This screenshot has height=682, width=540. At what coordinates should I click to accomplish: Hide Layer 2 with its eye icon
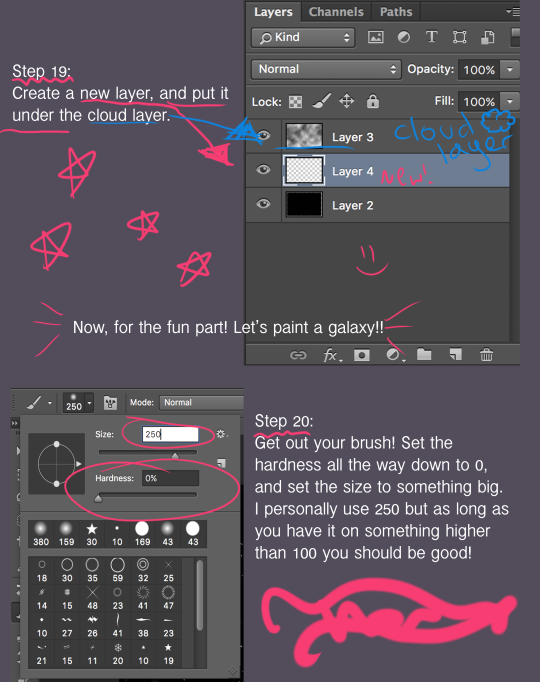tap(263, 204)
